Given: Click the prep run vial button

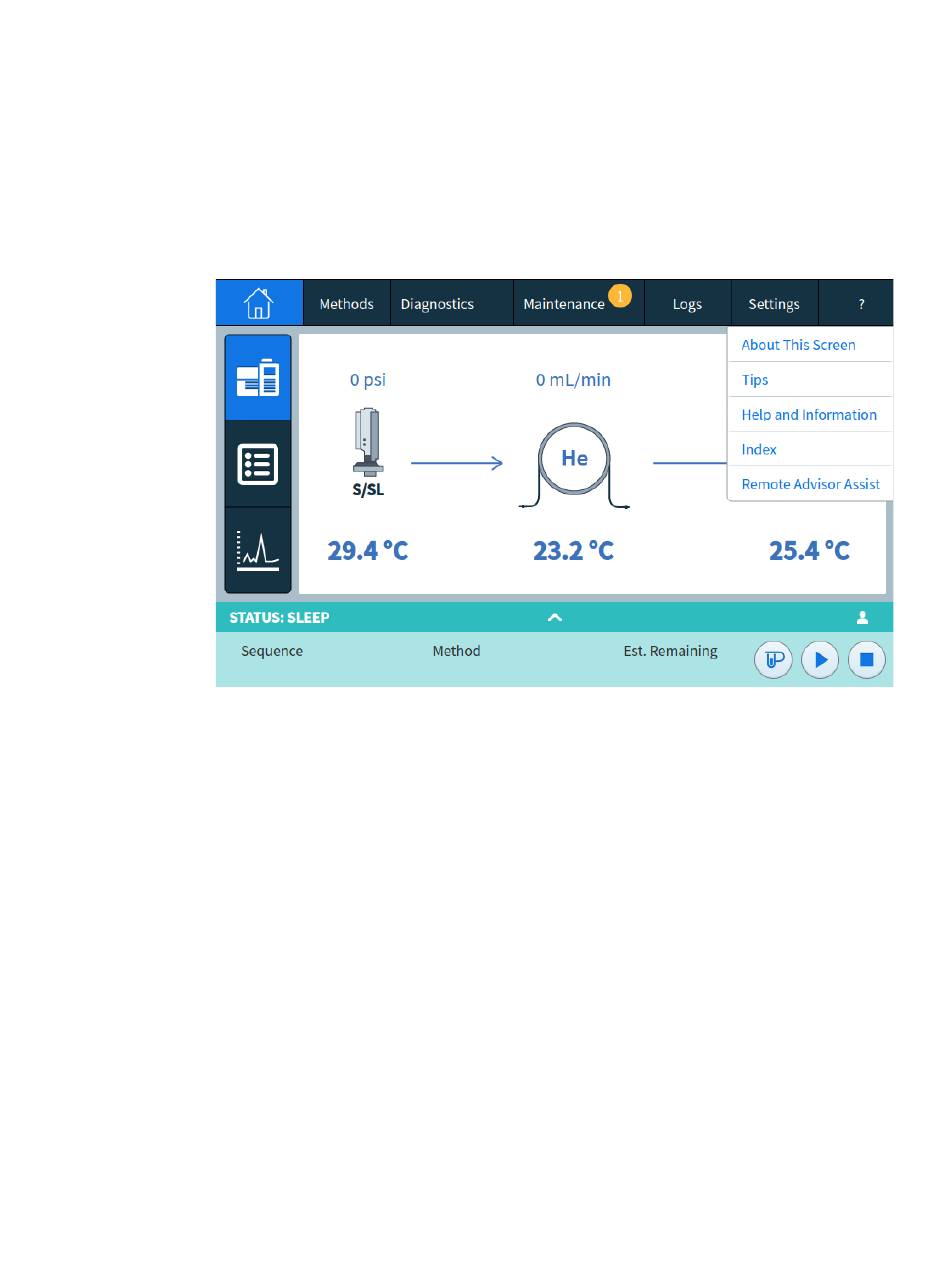Looking at the screenshot, I should (773, 660).
